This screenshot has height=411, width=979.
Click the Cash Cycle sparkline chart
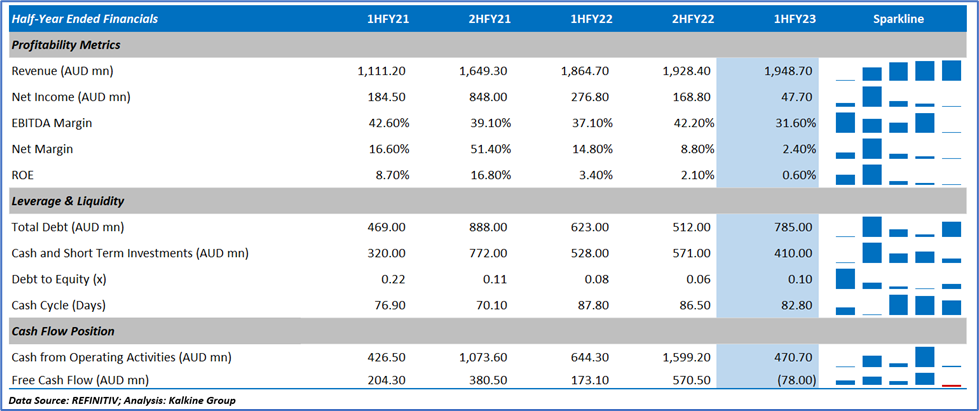click(897, 305)
